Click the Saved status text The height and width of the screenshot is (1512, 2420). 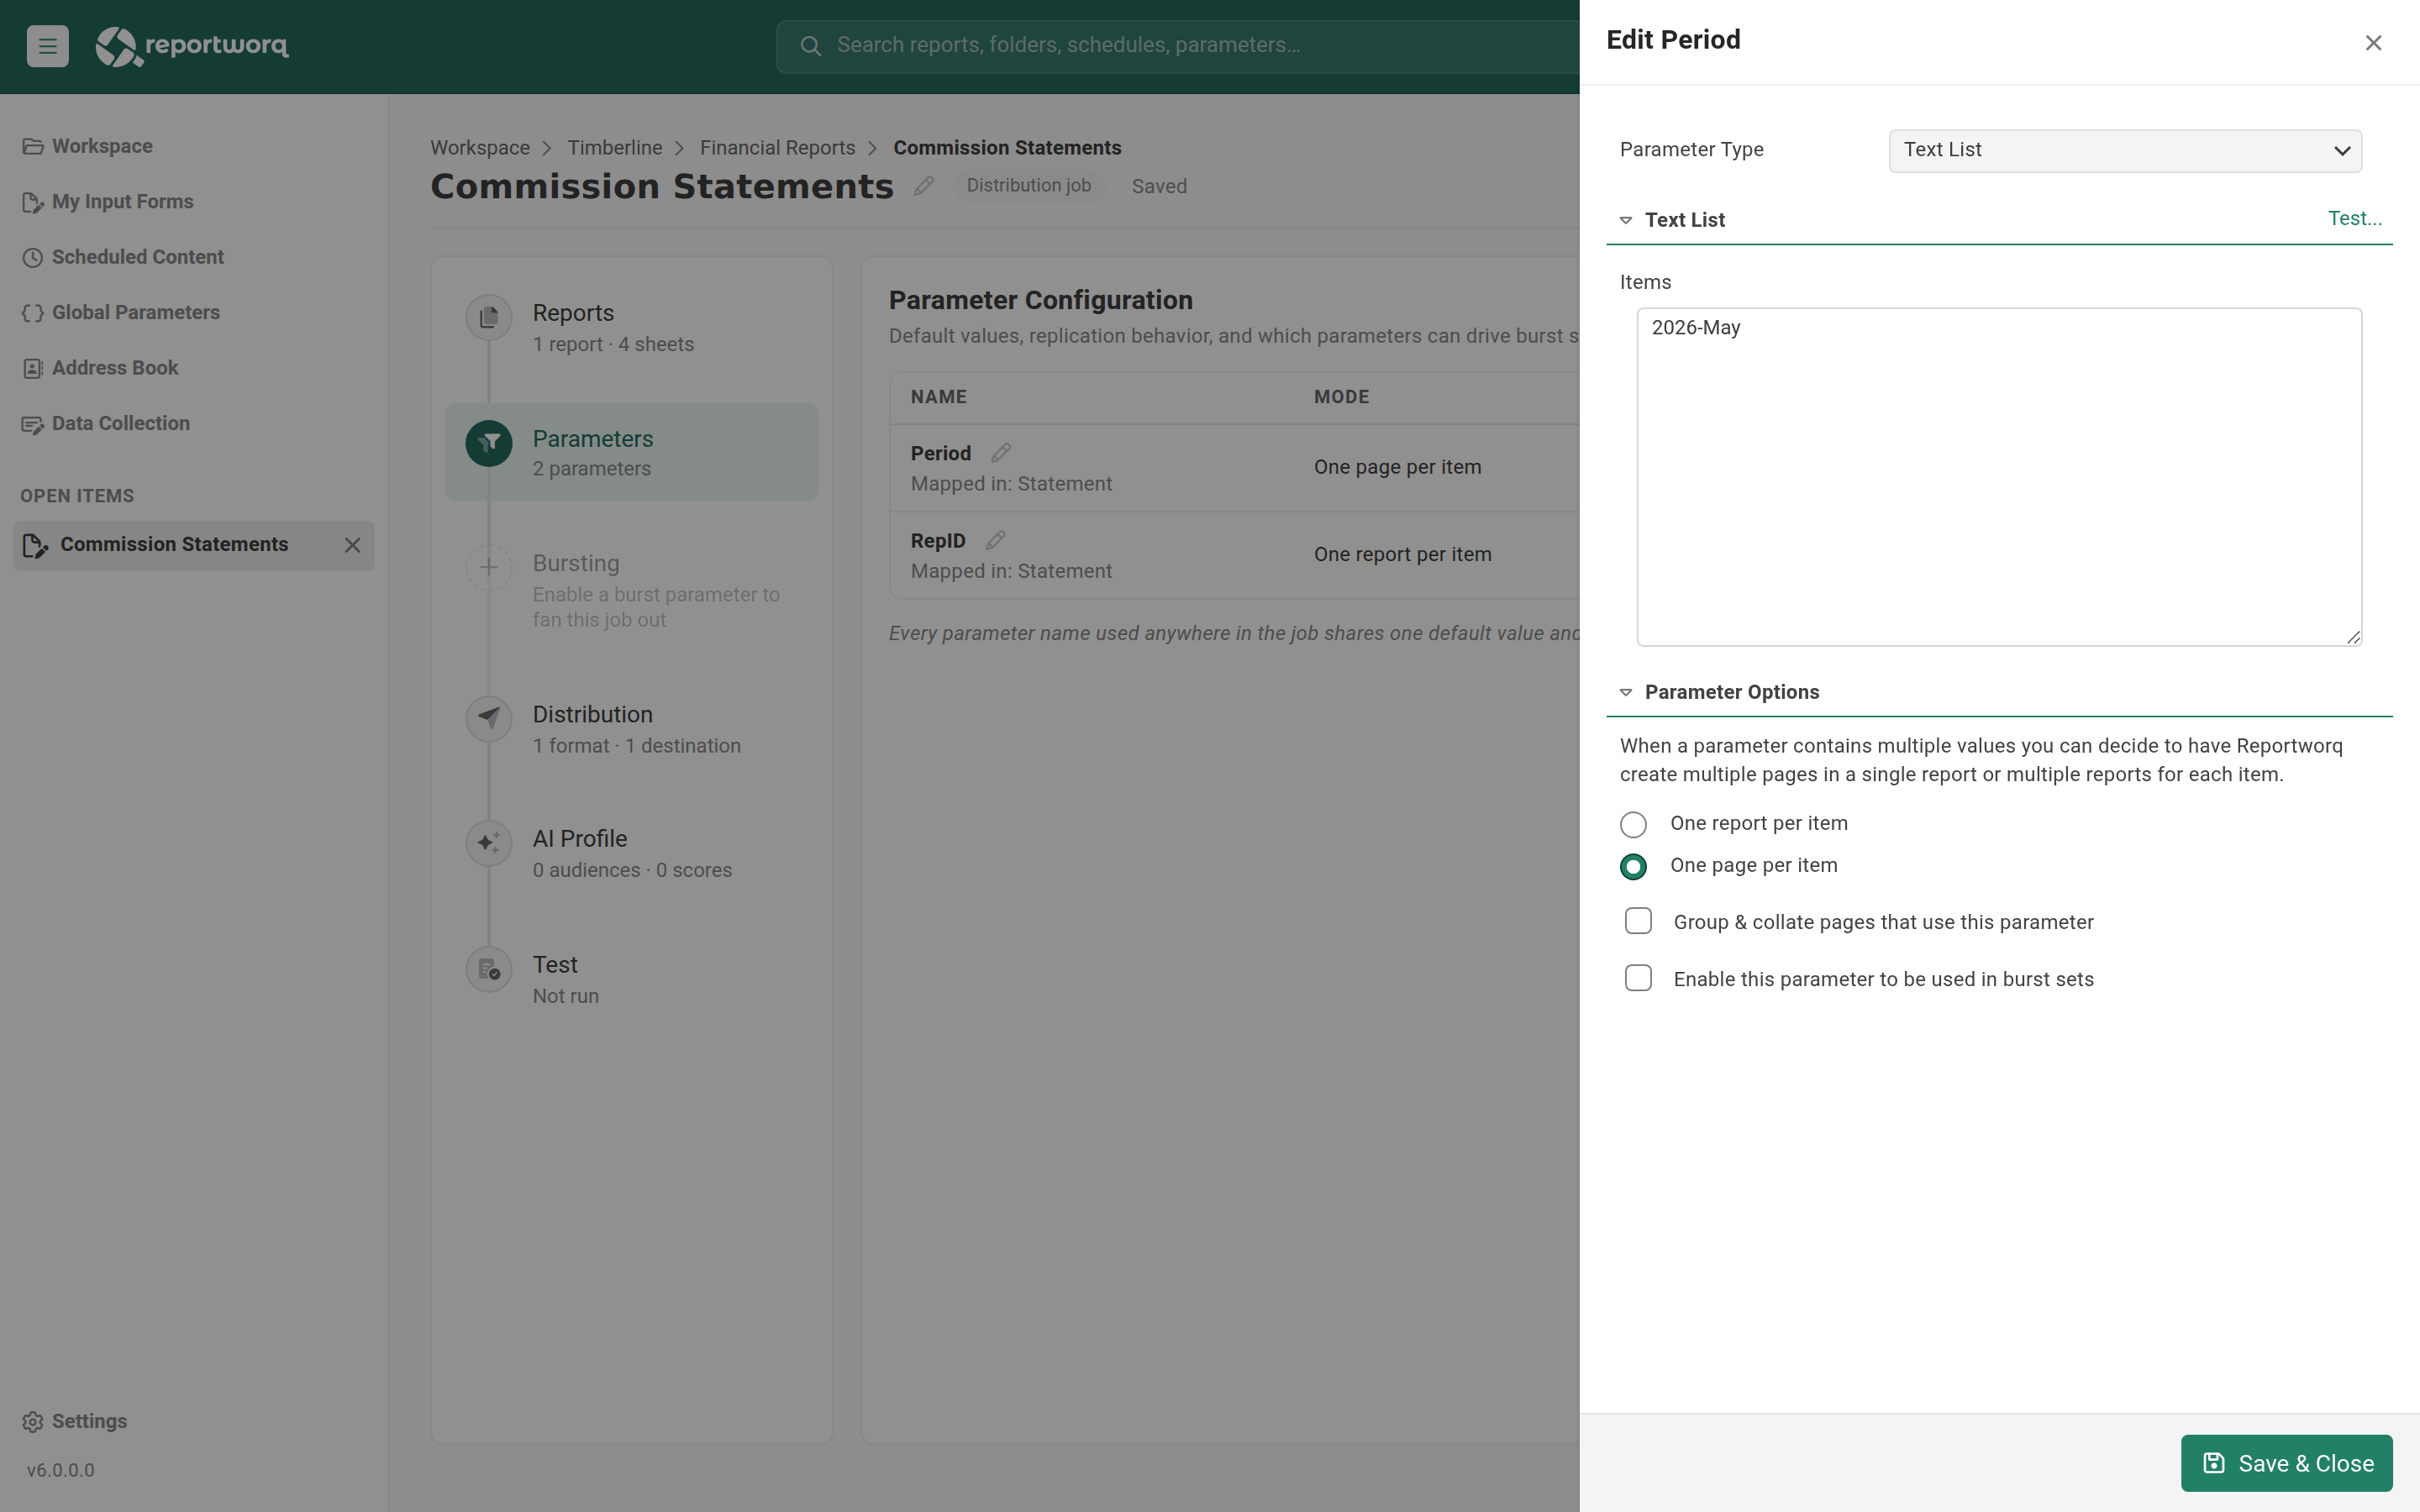coord(1159,186)
